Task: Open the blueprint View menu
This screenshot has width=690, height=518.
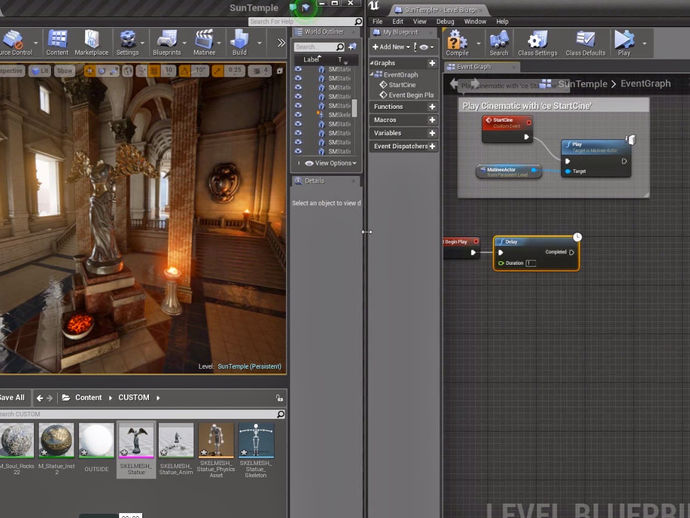Action: click(x=419, y=21)
